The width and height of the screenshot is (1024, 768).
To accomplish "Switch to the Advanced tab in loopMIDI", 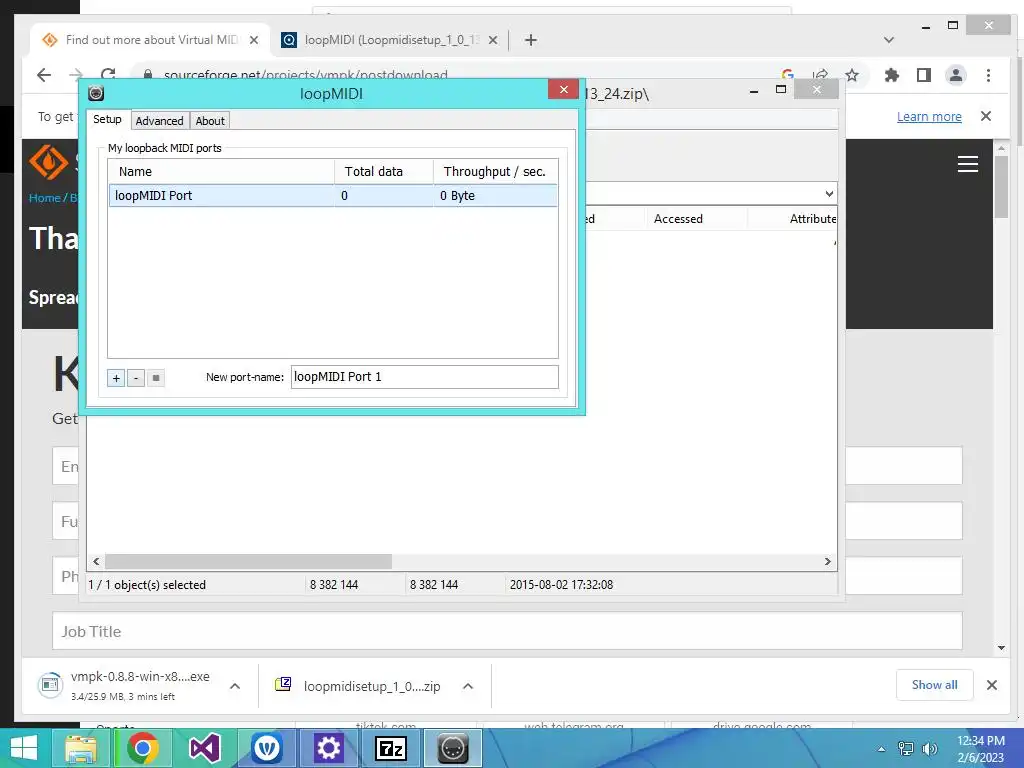I will (x=159, y=121).
